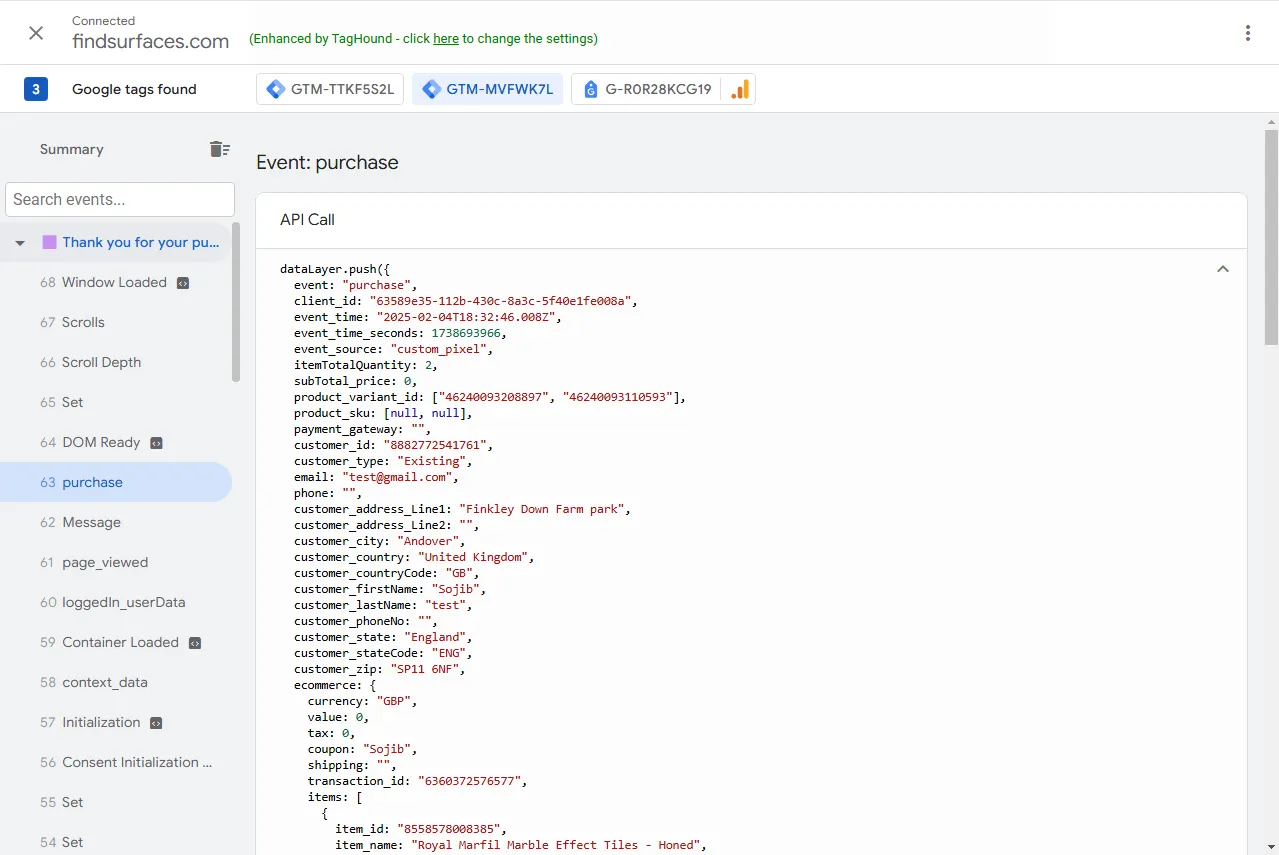Open the Summary view
This screenshot has height=855, width=1279.
(x=72, y=149)
